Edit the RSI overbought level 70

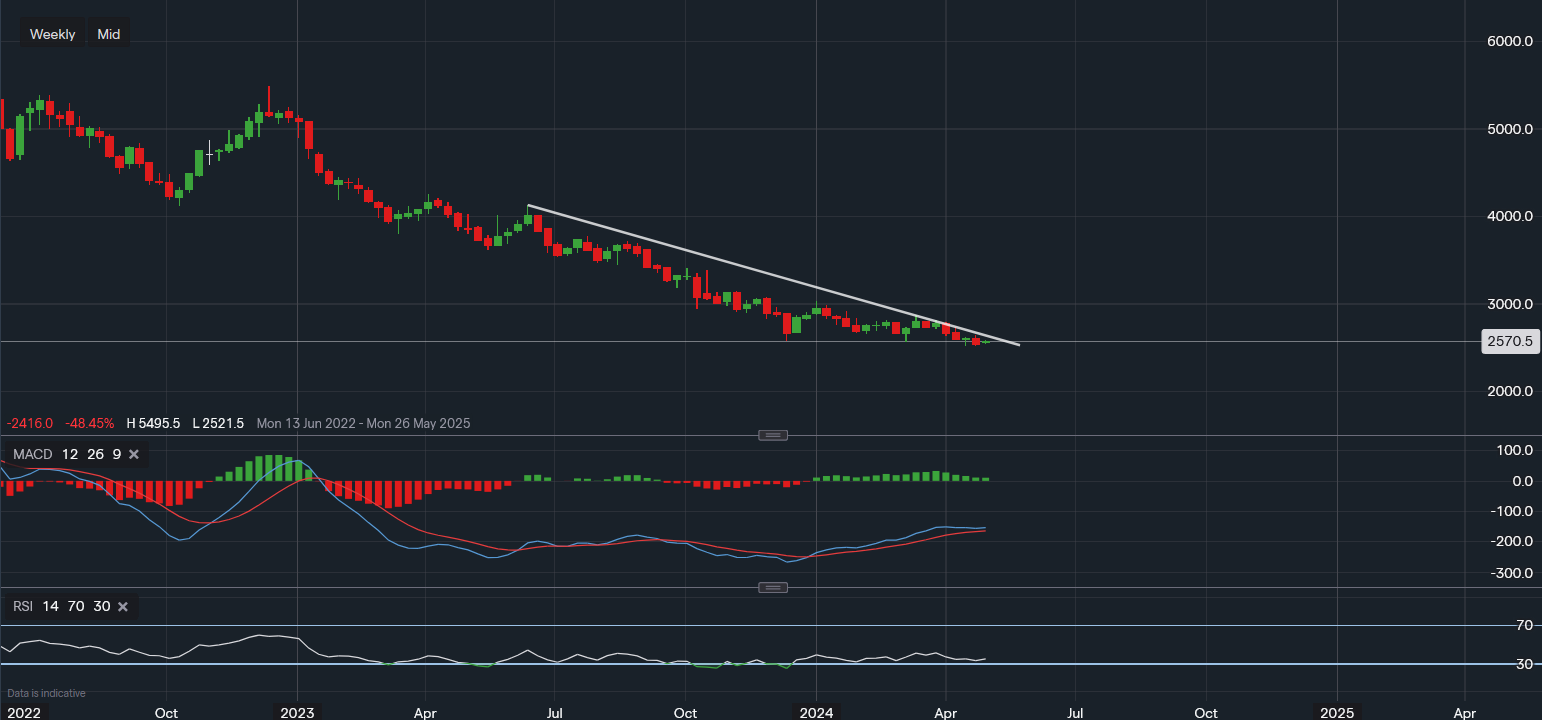click(76, 607)
